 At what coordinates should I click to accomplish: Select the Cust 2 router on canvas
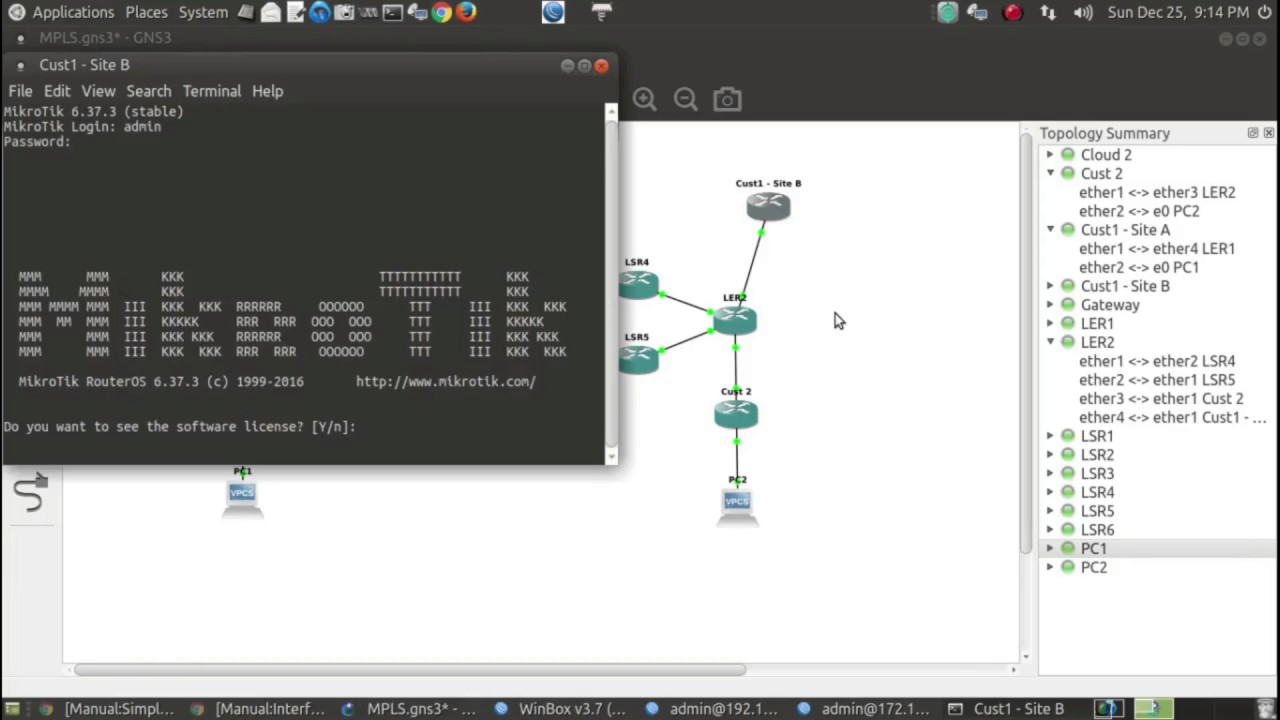[x=736, y=414]
